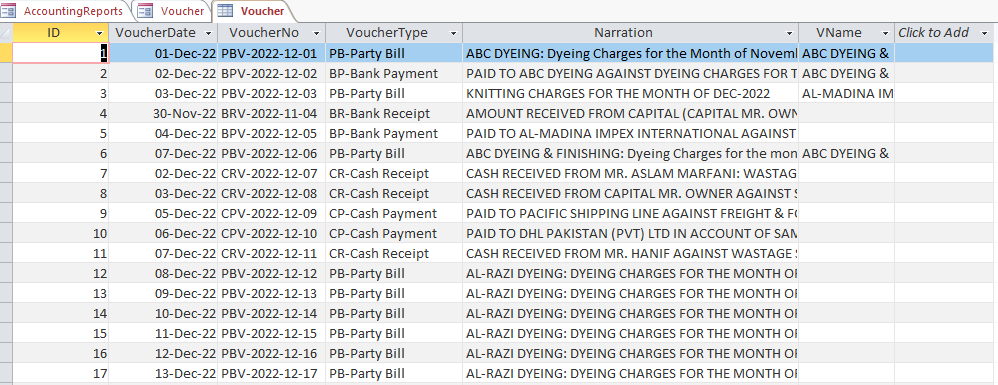This screenshot has height=385, width=998.
Task: Open the Narration column dropdown arrow
Action: point(789,33)
